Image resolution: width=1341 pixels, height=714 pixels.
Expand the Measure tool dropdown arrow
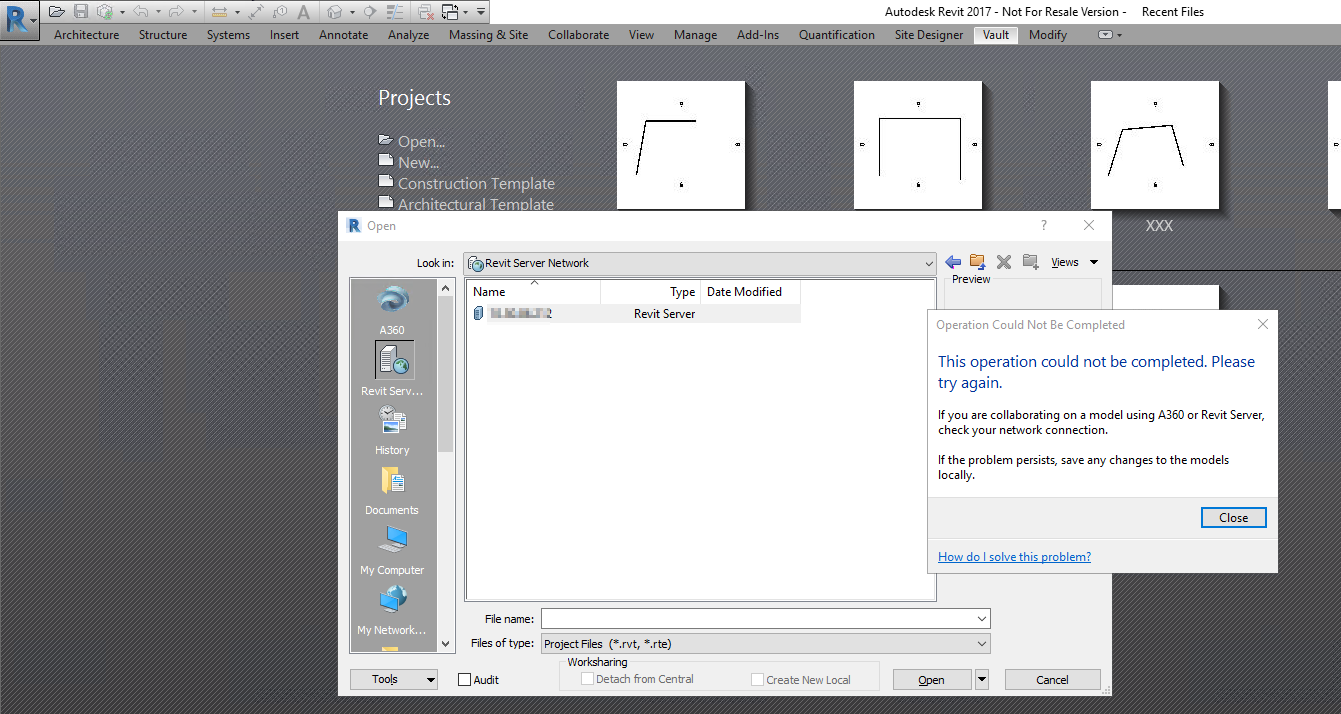pos(237,12)
